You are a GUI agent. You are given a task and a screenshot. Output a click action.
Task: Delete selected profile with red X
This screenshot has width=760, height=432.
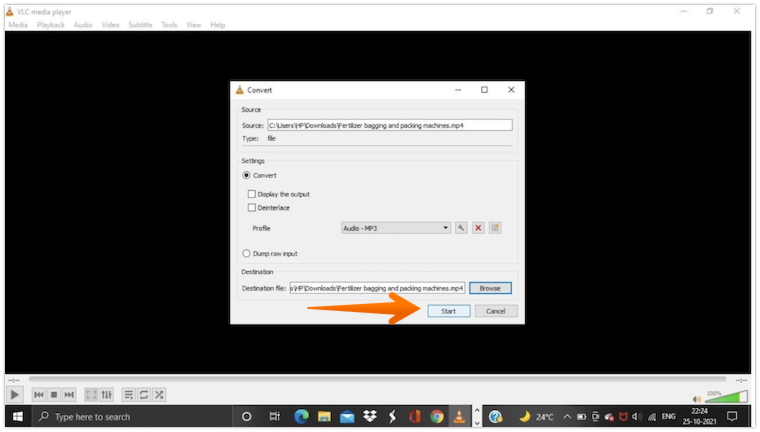[x=478, y=228]
